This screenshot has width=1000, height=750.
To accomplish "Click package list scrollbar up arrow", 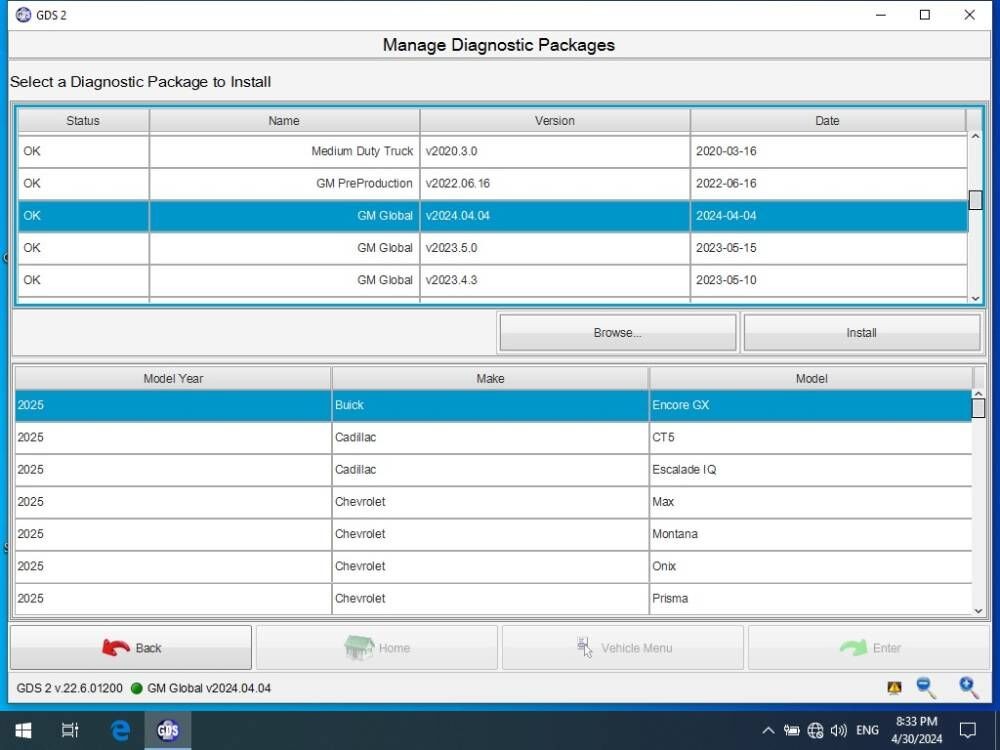I will [x=975, y=136].
